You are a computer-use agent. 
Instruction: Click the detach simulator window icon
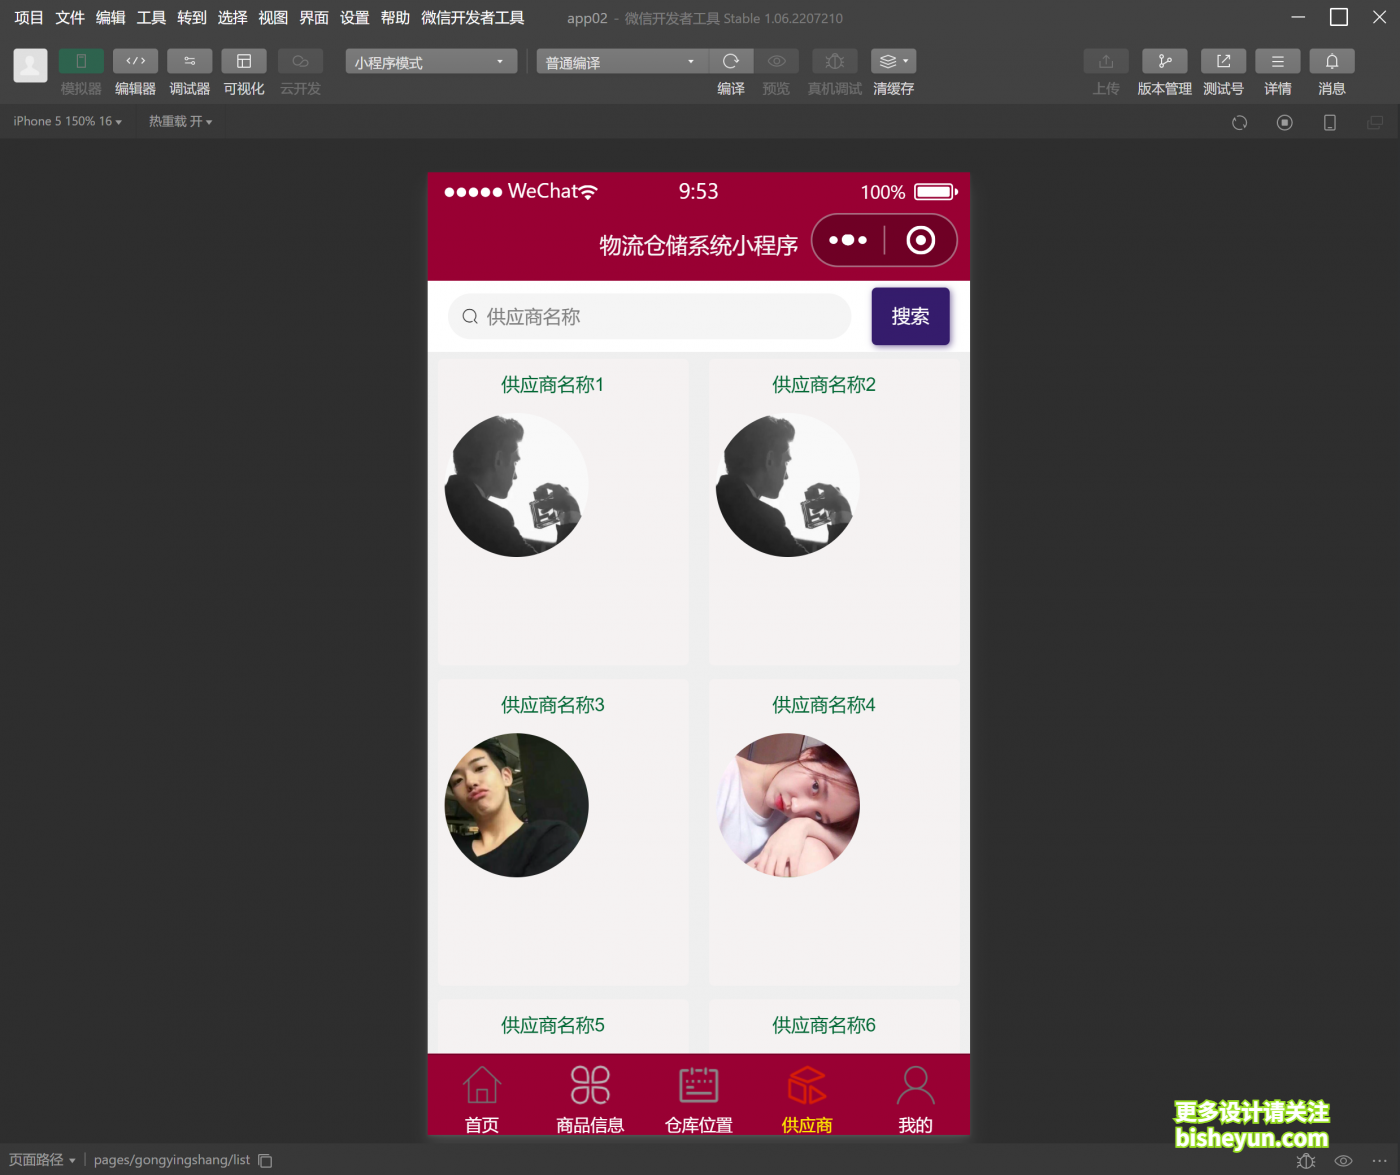pyautogui.click(x=1375, y=122)
